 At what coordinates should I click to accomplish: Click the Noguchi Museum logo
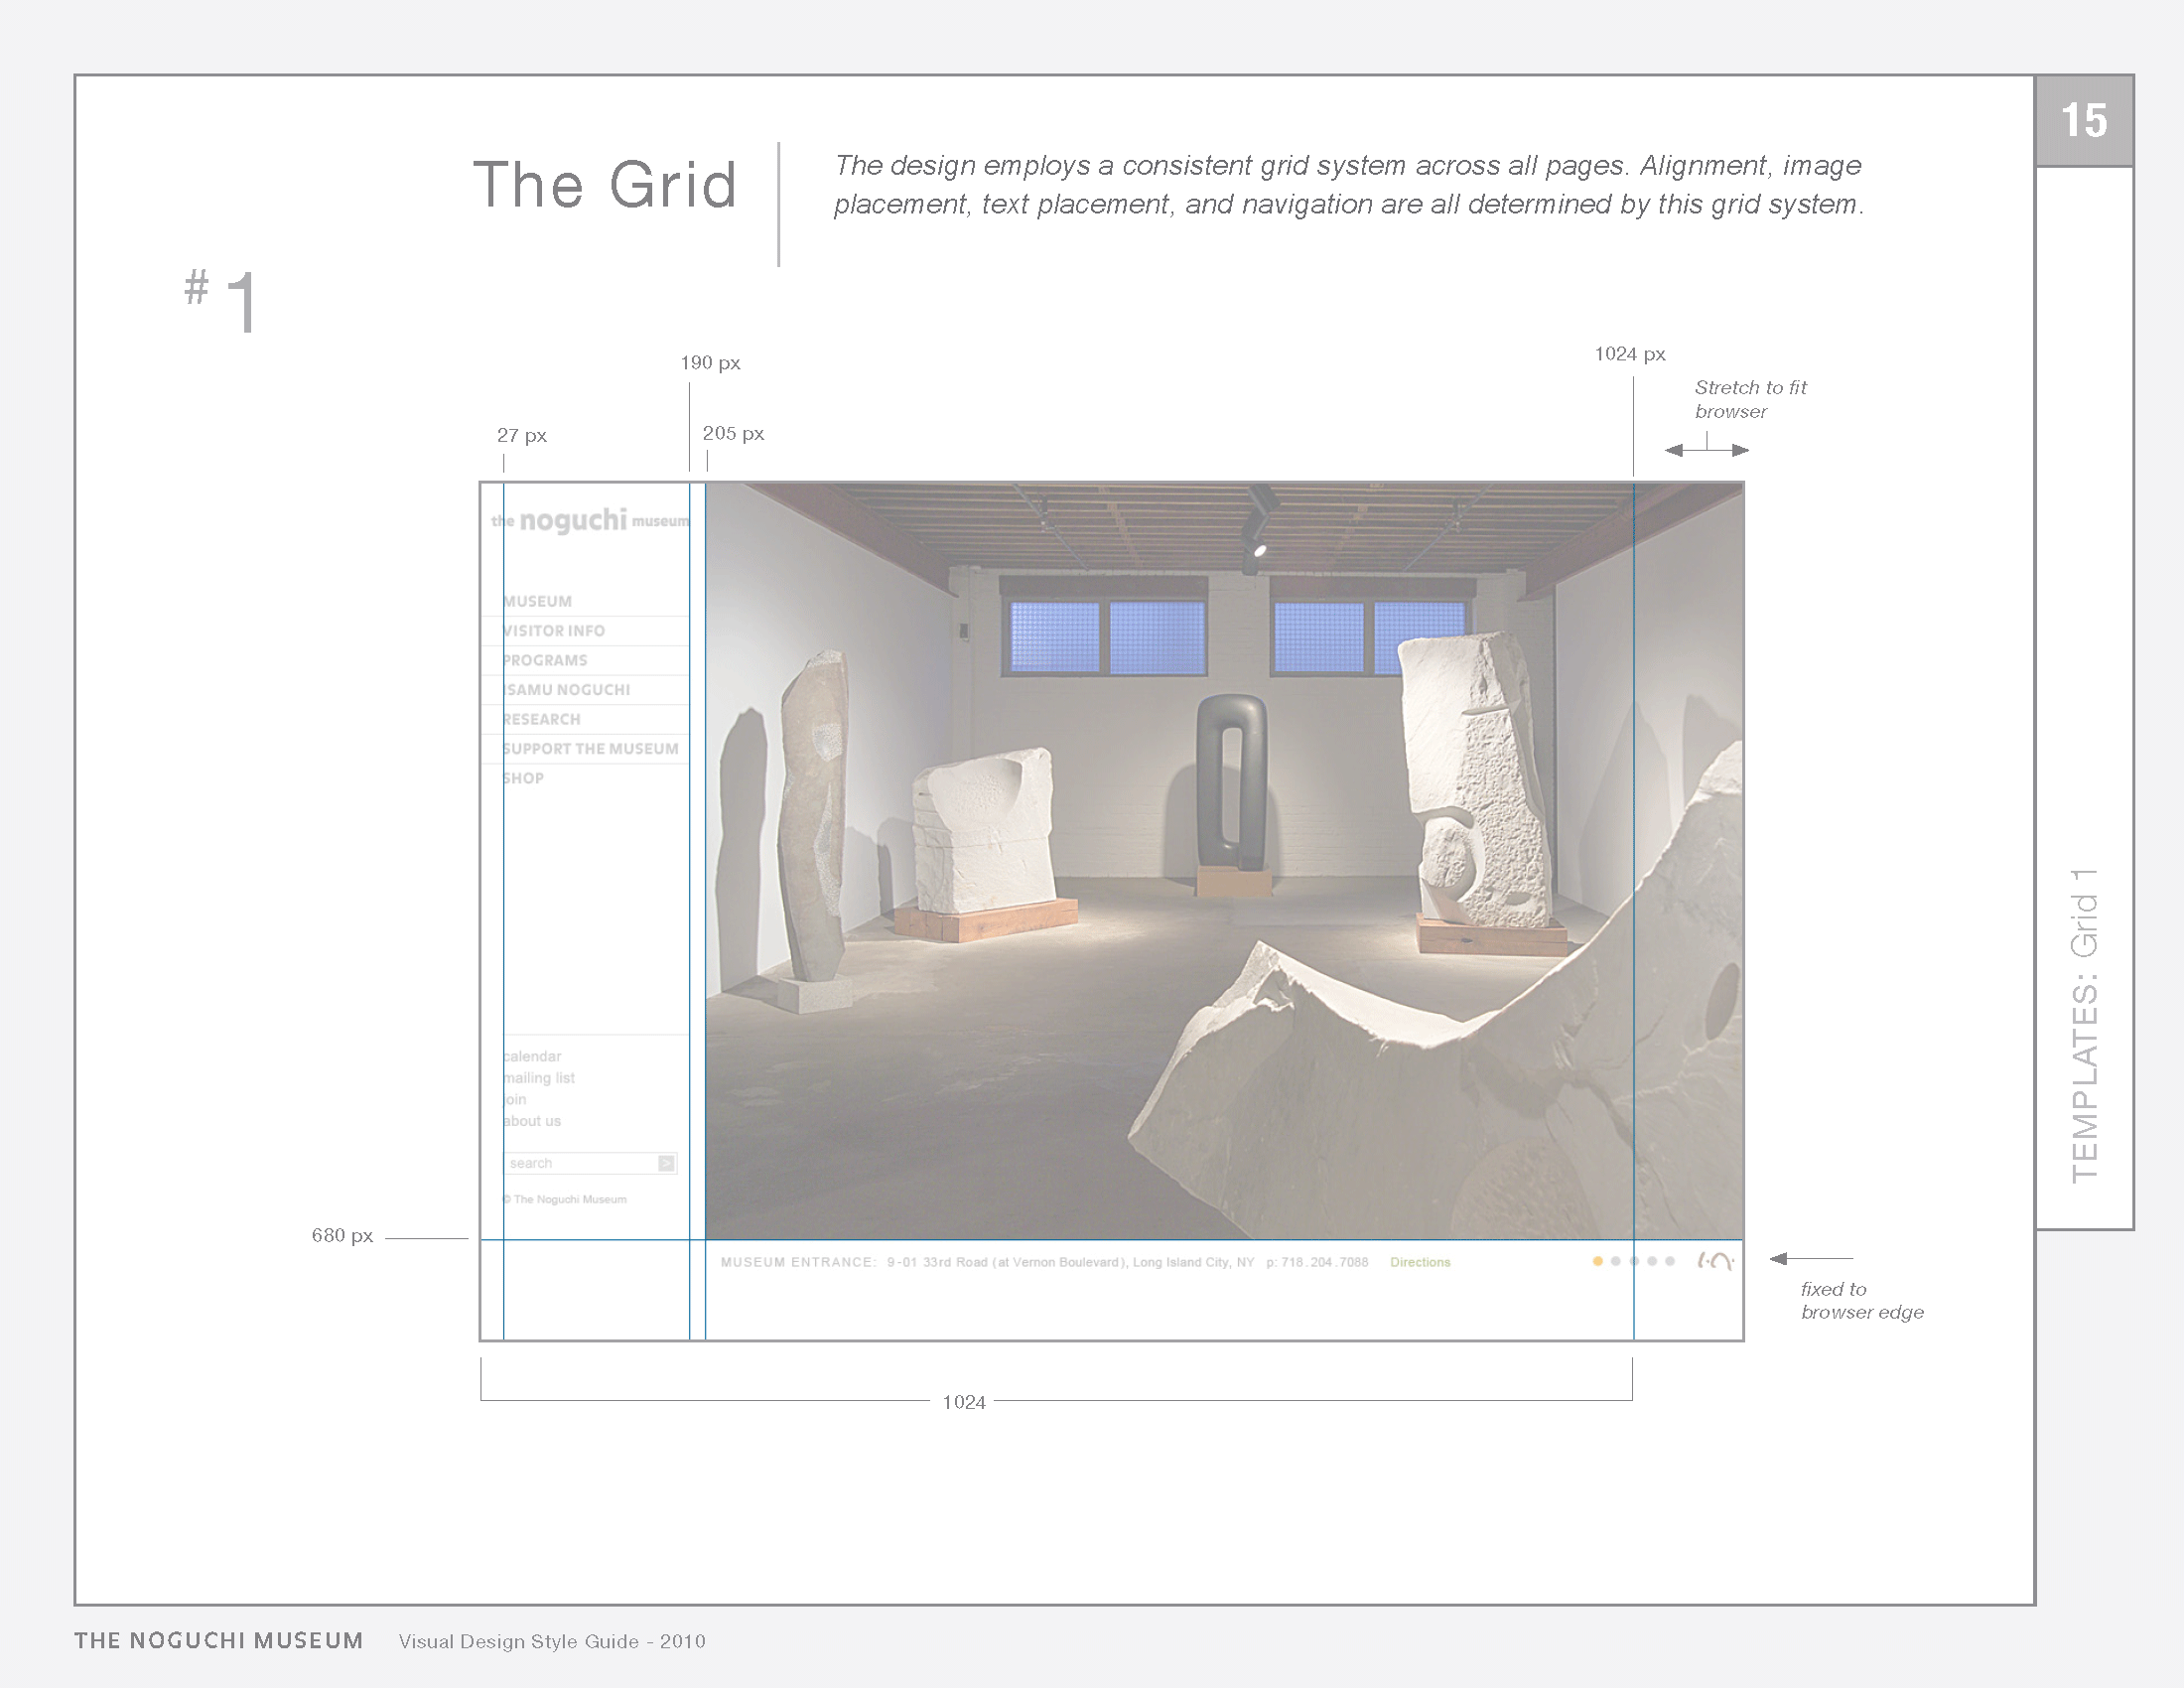(x=590, y=521)
